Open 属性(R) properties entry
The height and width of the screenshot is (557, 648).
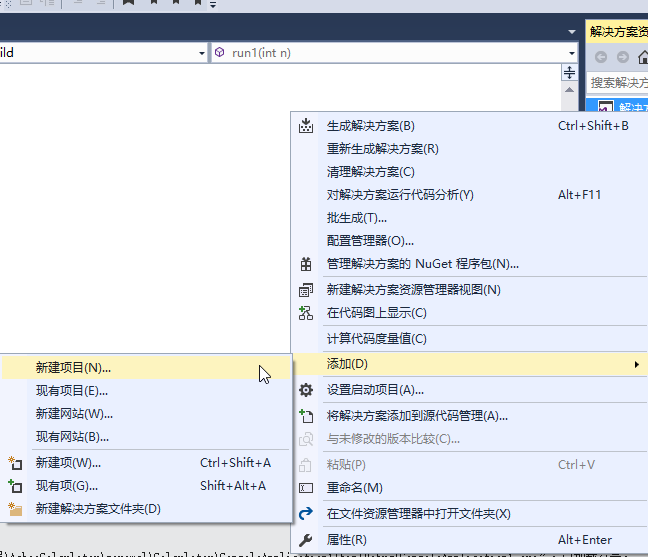click(x=469, y=540)
